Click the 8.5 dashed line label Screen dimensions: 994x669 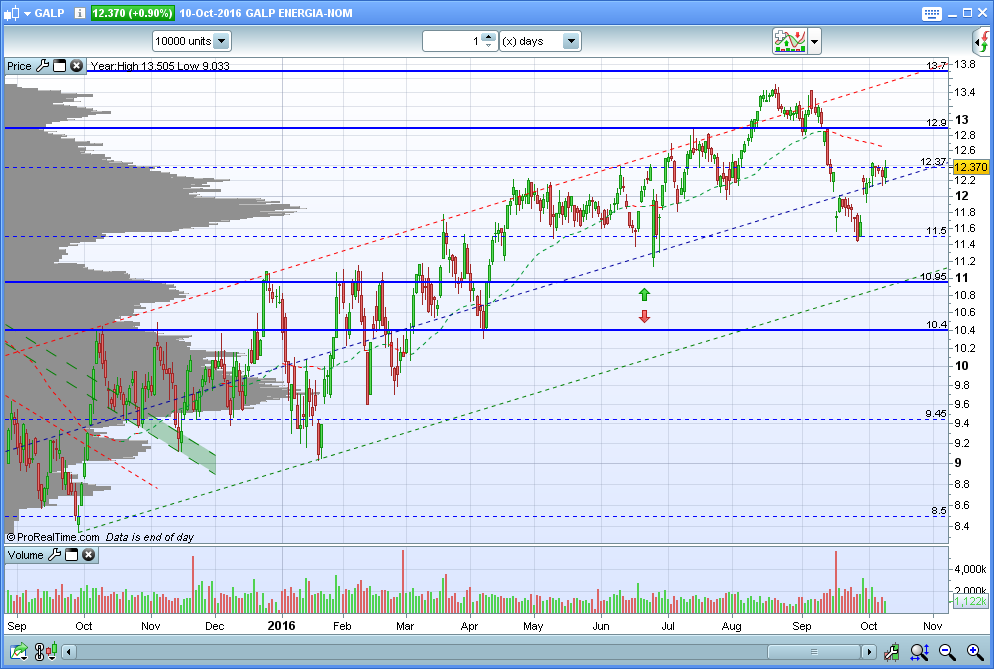click(939, 510)
